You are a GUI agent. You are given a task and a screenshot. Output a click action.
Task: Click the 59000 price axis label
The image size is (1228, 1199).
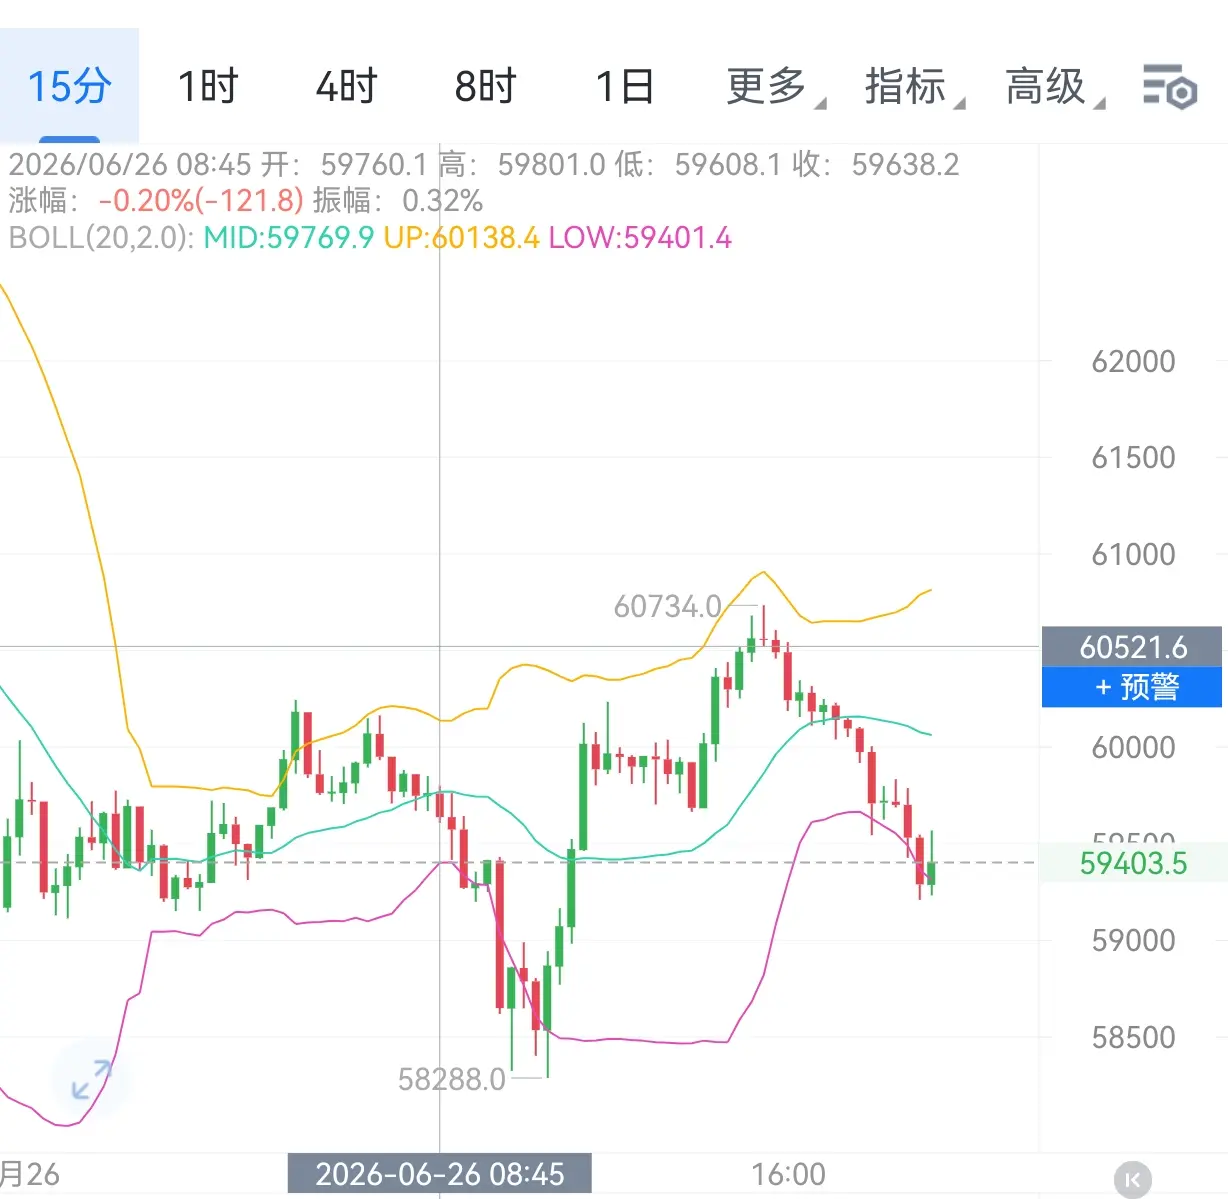point(1133,940)
